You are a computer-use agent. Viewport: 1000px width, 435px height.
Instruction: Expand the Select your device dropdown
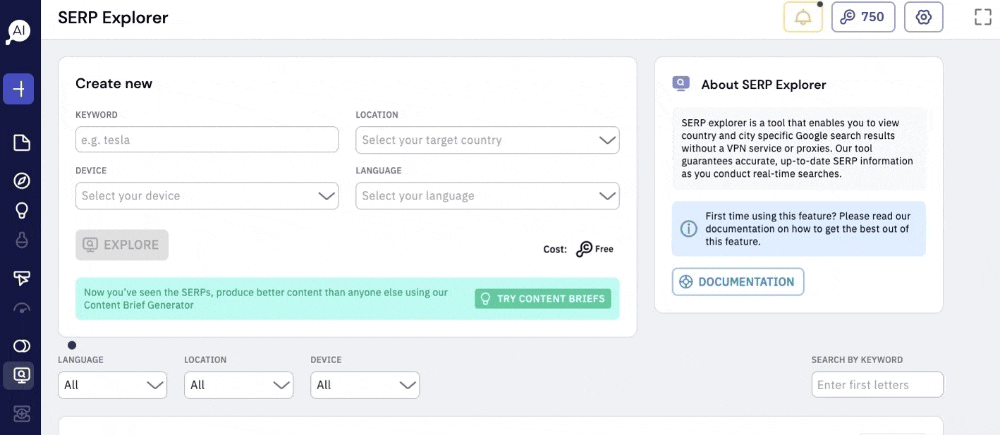point(207,196)
